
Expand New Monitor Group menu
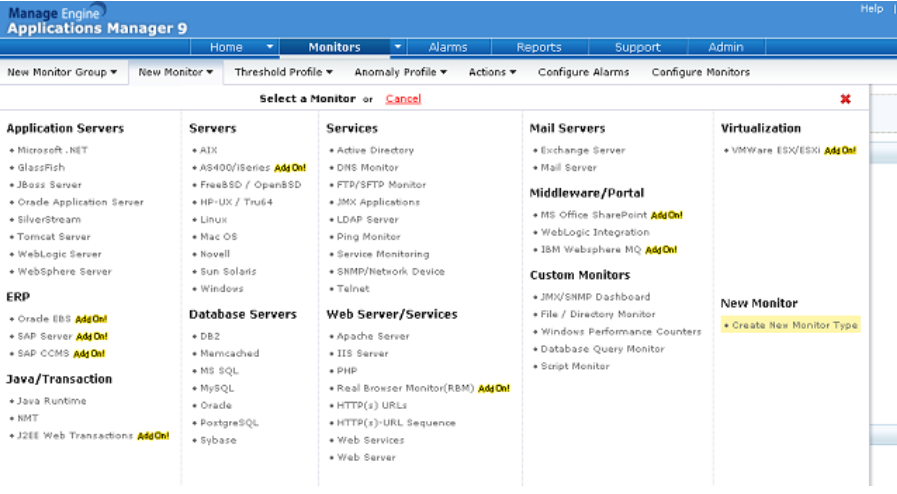coord(62,72)
